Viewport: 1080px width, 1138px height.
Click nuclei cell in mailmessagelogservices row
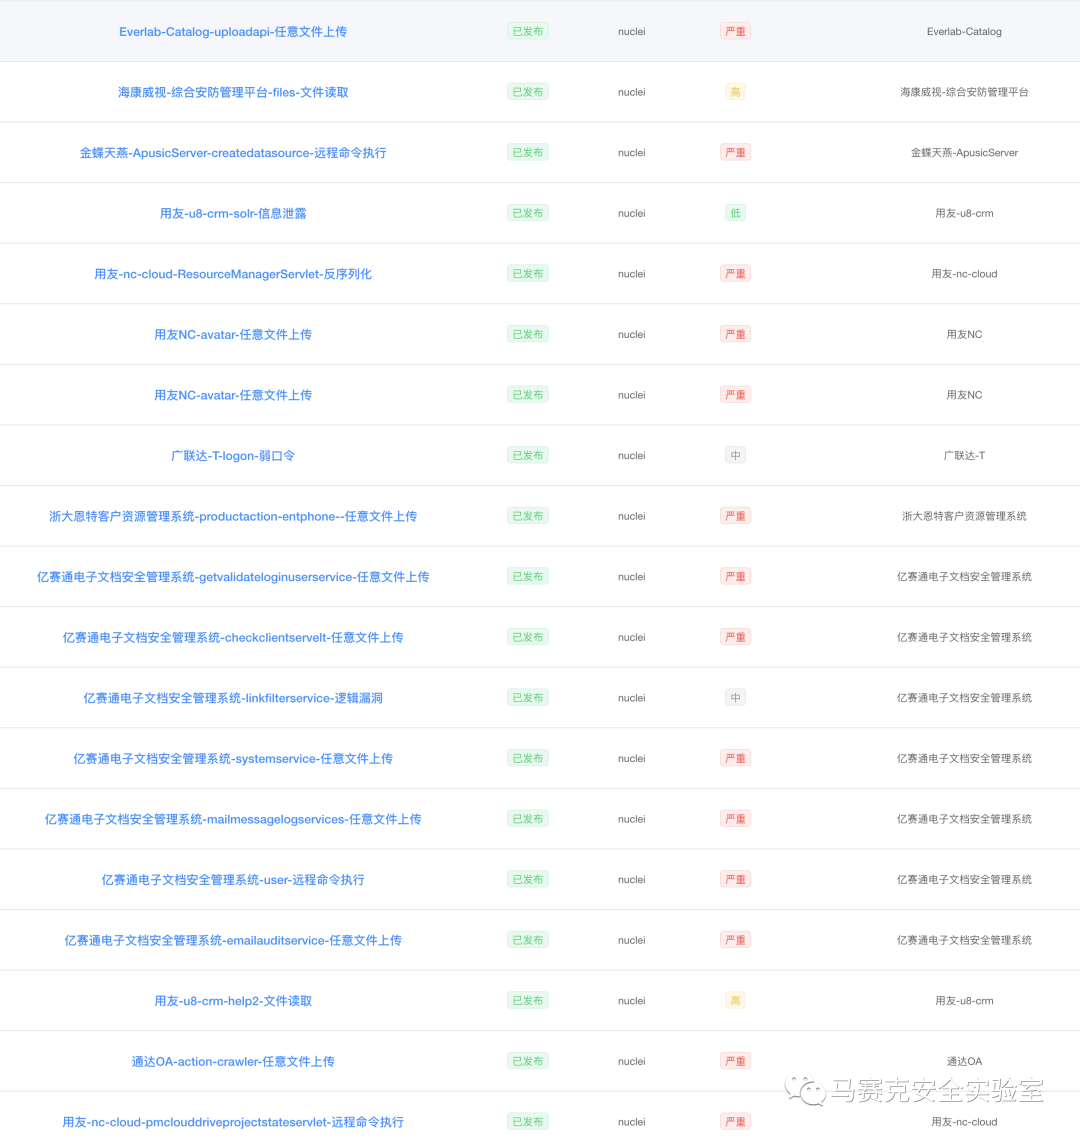point(631,819)
